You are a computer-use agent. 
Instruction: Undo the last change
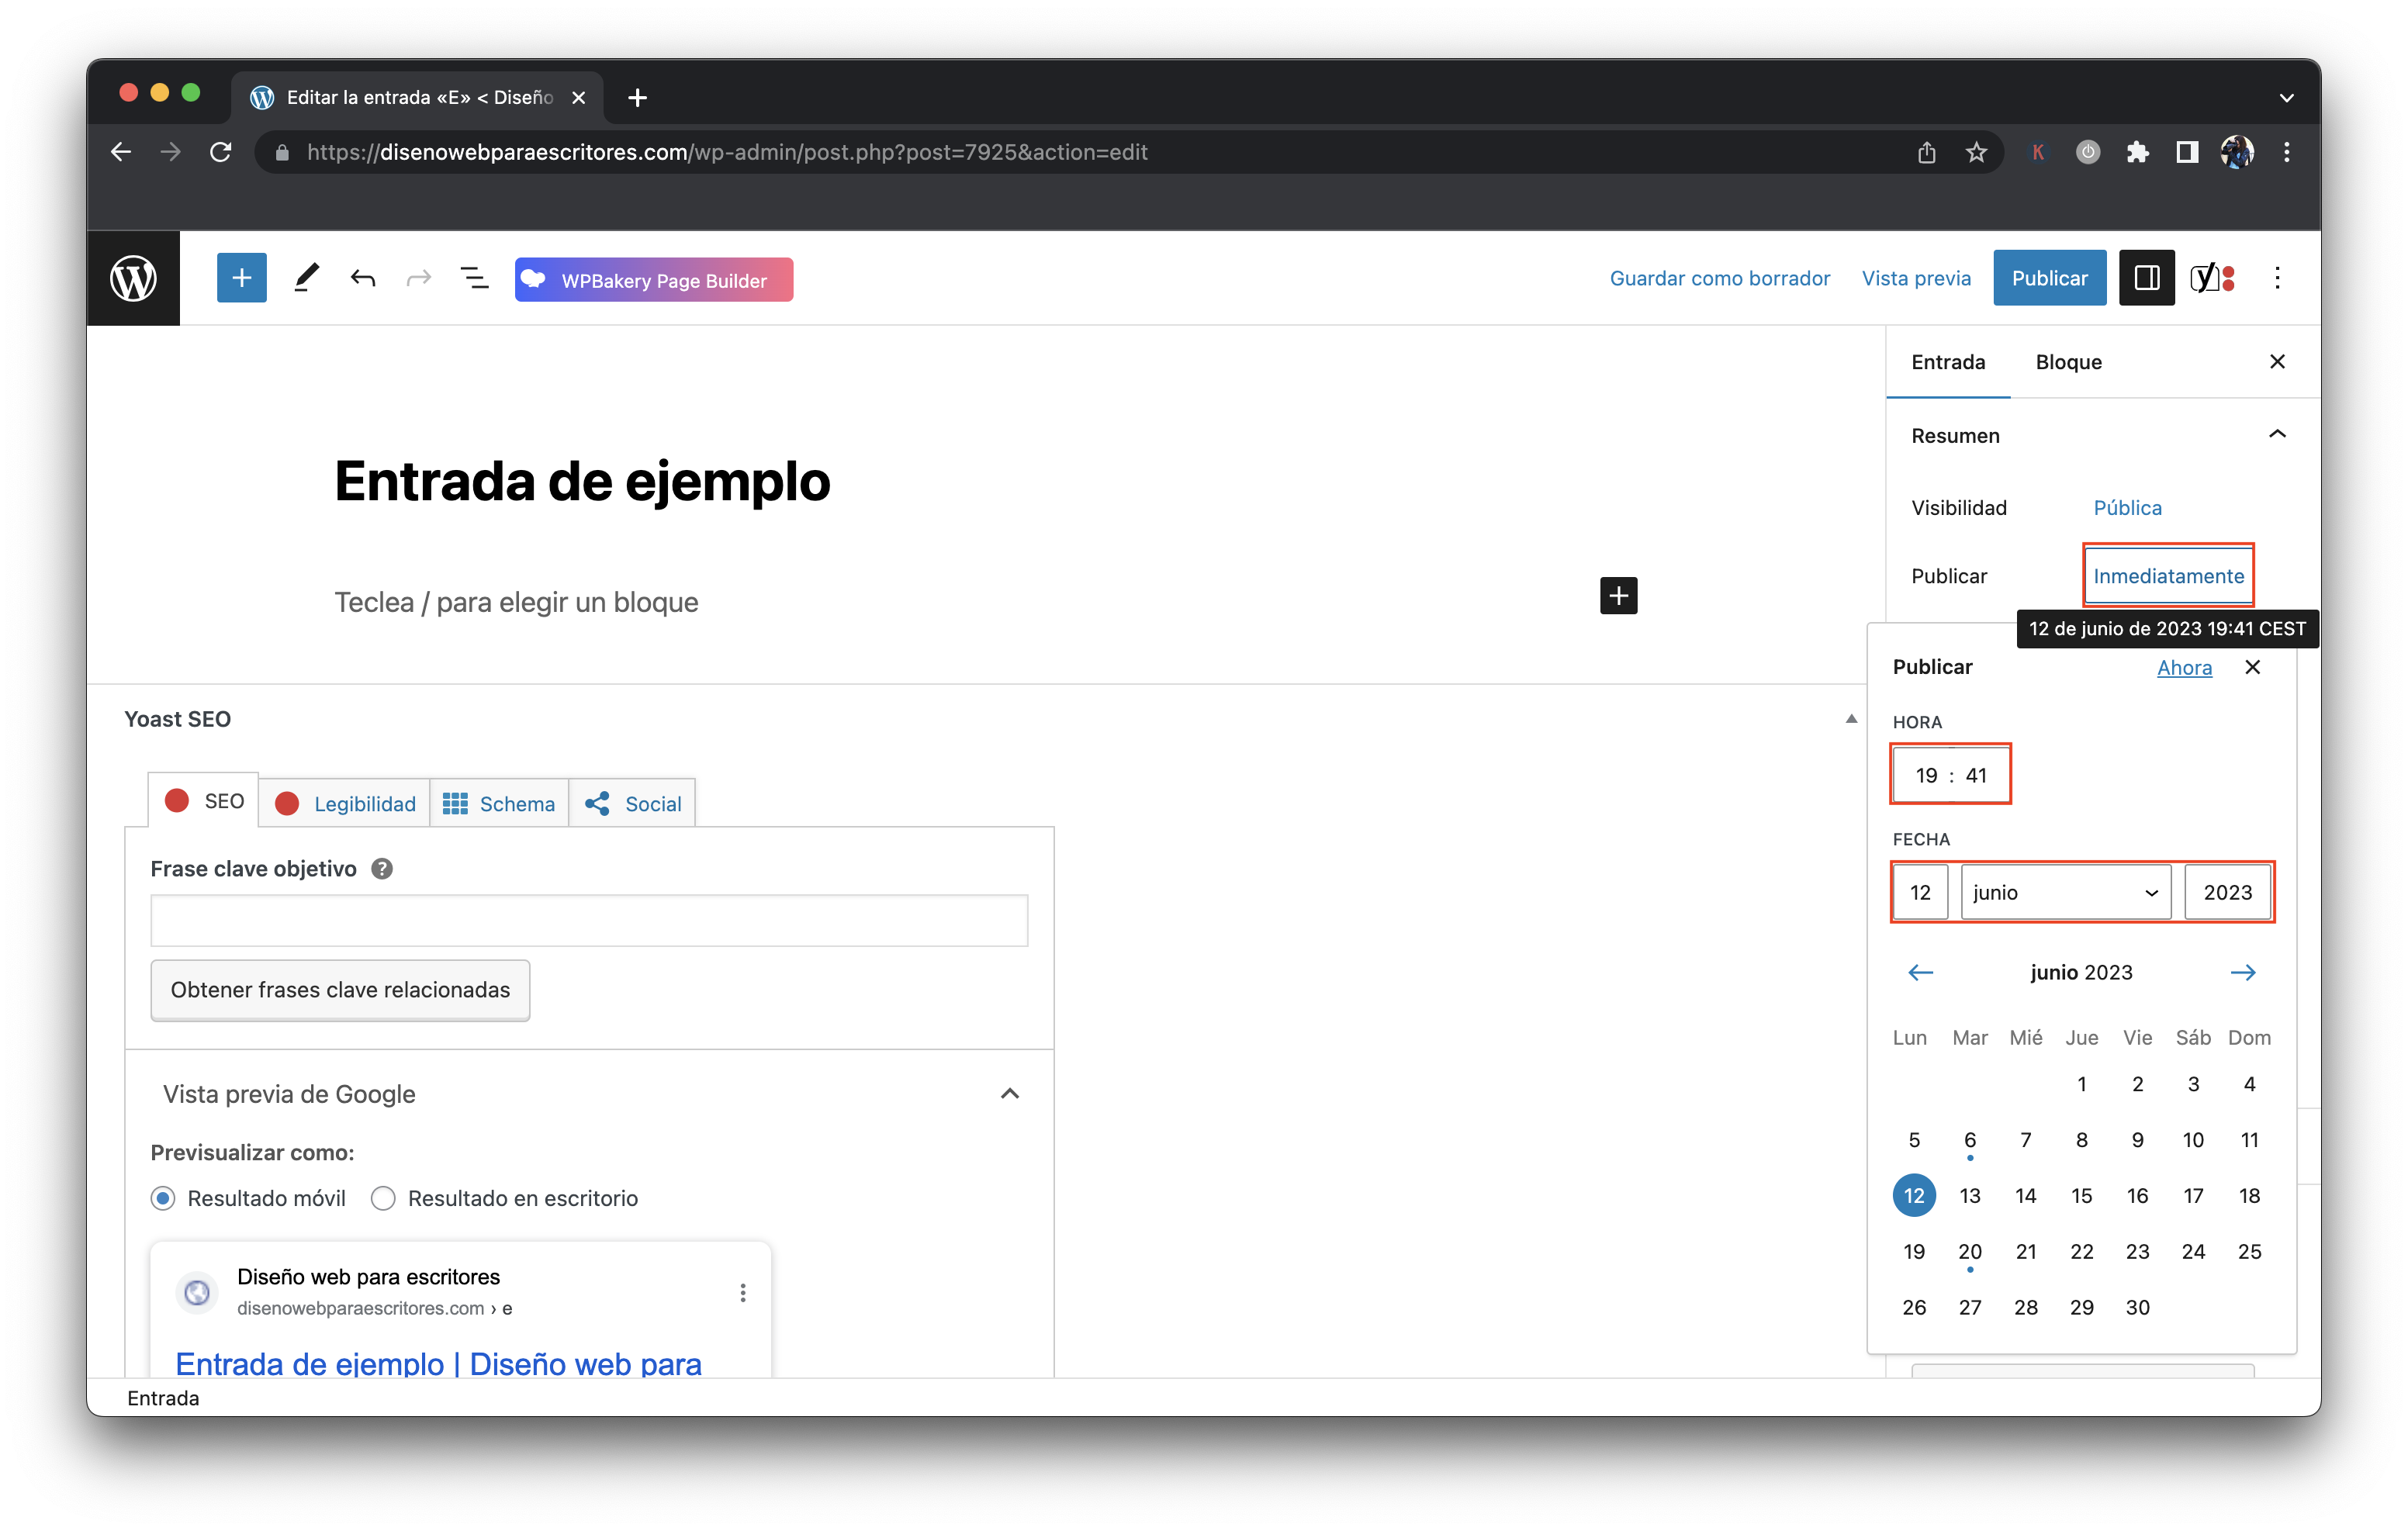click(x=363, y=279)
